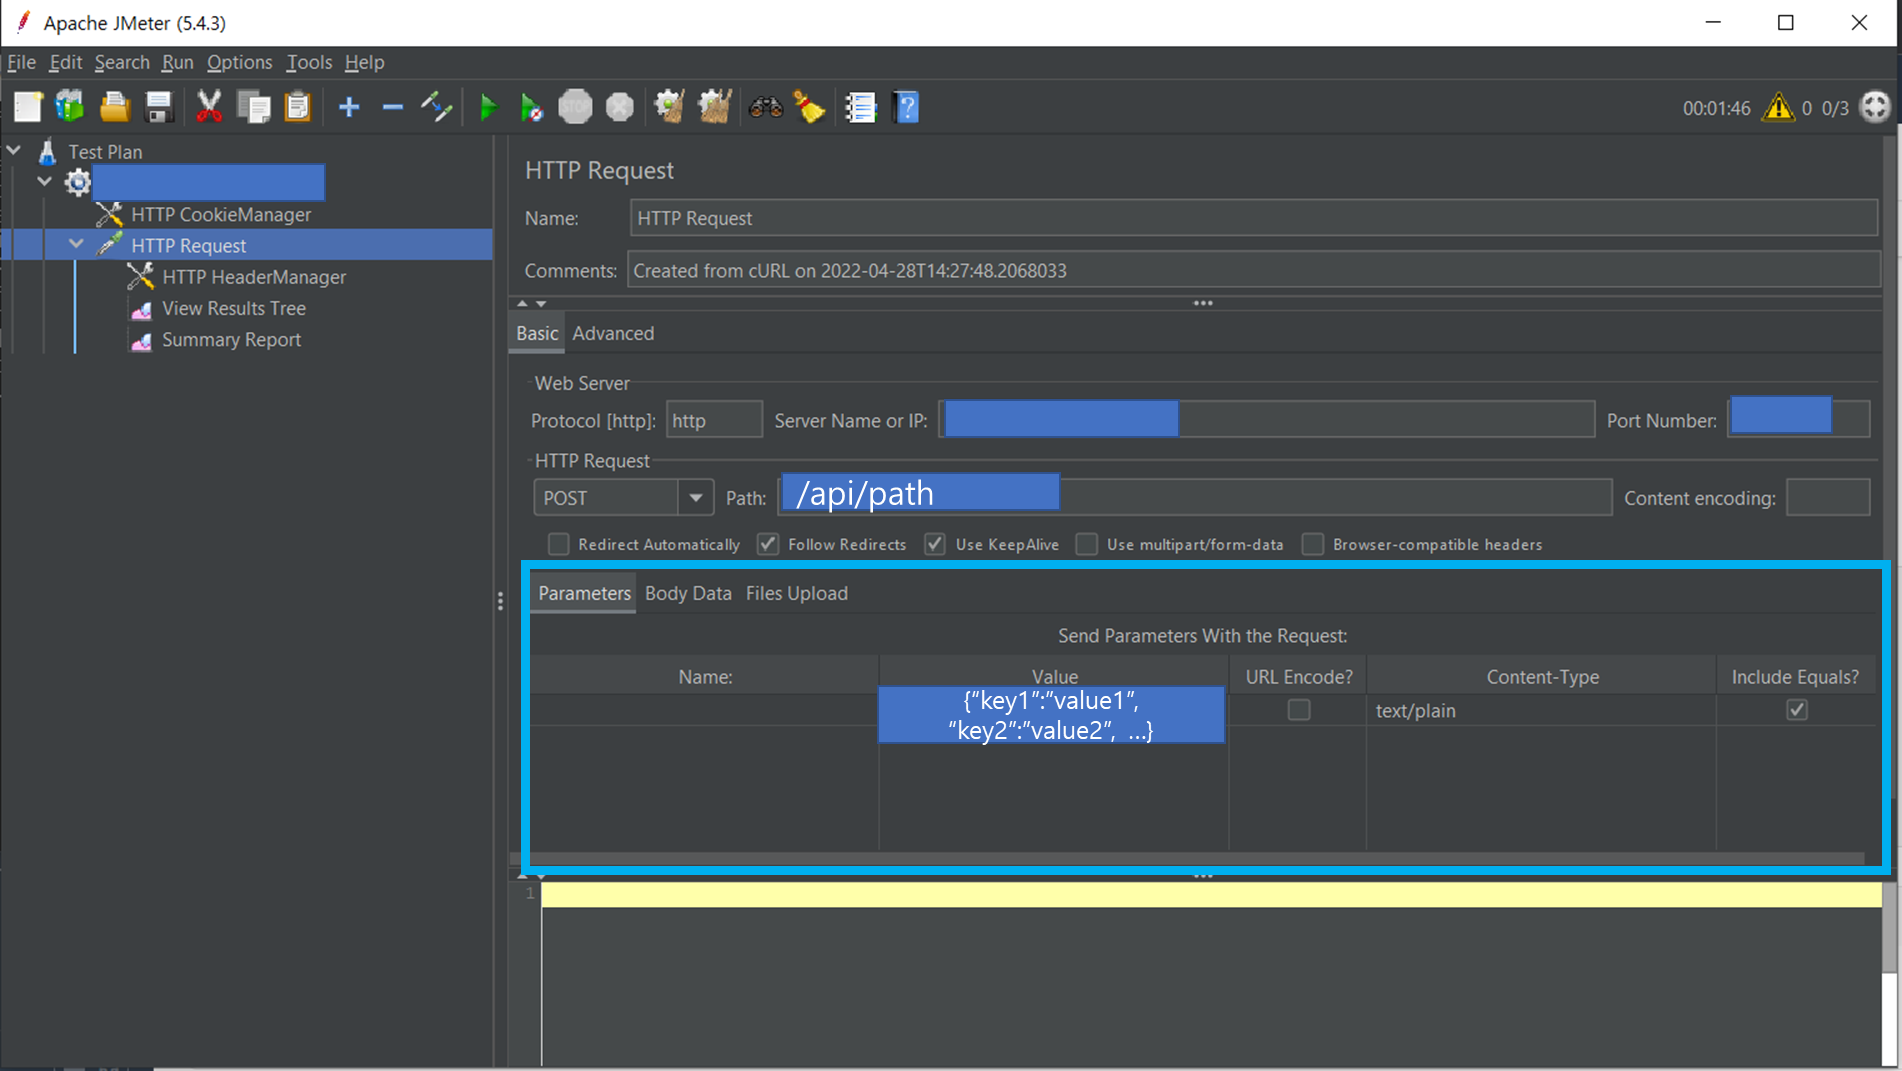Switch to the Advanced tab

(613, 333)
